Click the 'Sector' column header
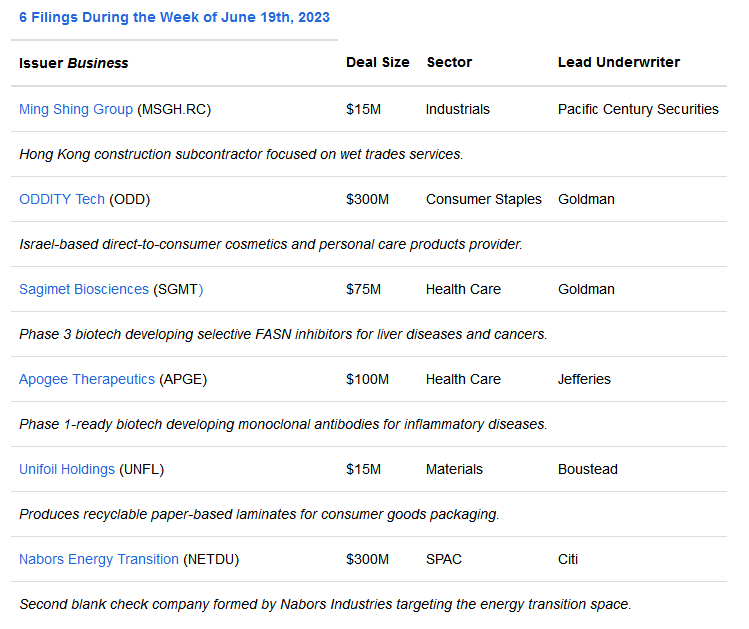The image size is (749, 629). (x=449, y=62)
